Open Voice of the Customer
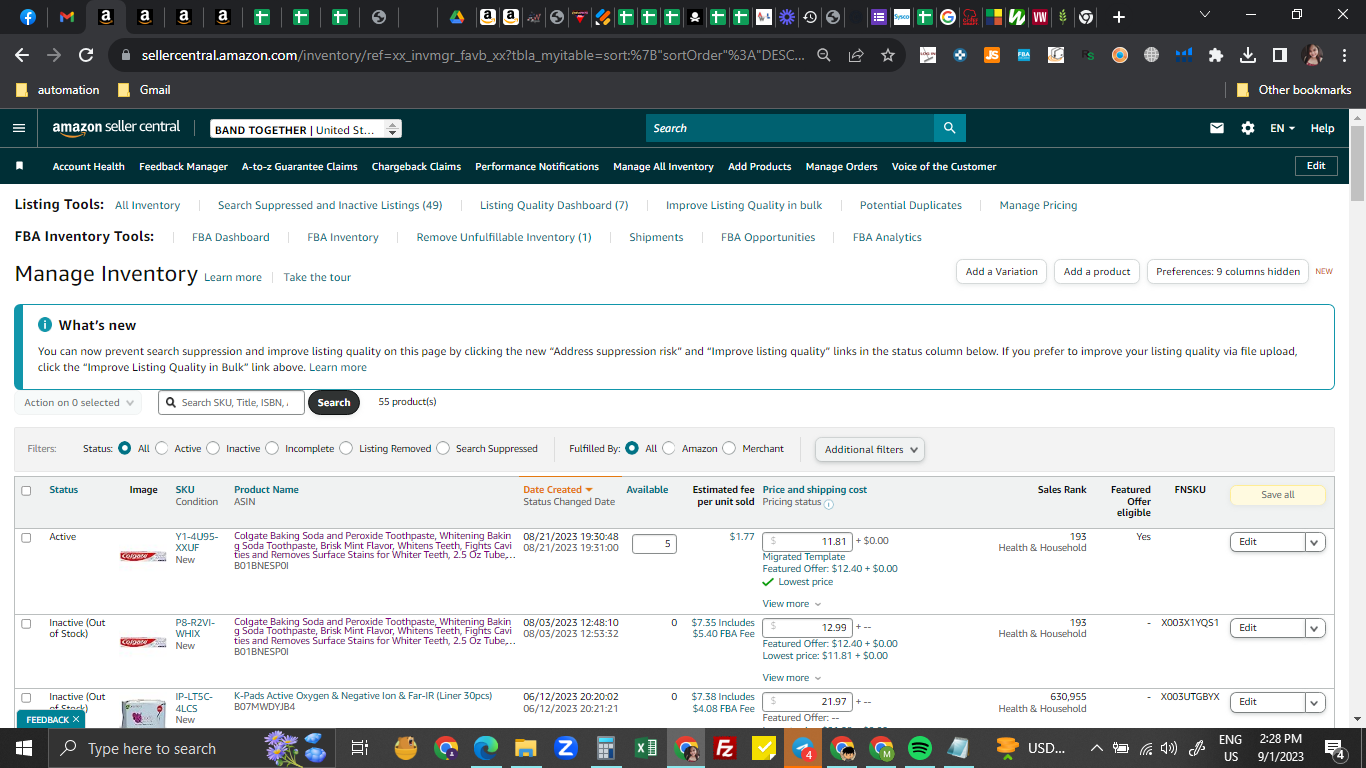This screenshot has width=1366, height=768. coord(944,167)
